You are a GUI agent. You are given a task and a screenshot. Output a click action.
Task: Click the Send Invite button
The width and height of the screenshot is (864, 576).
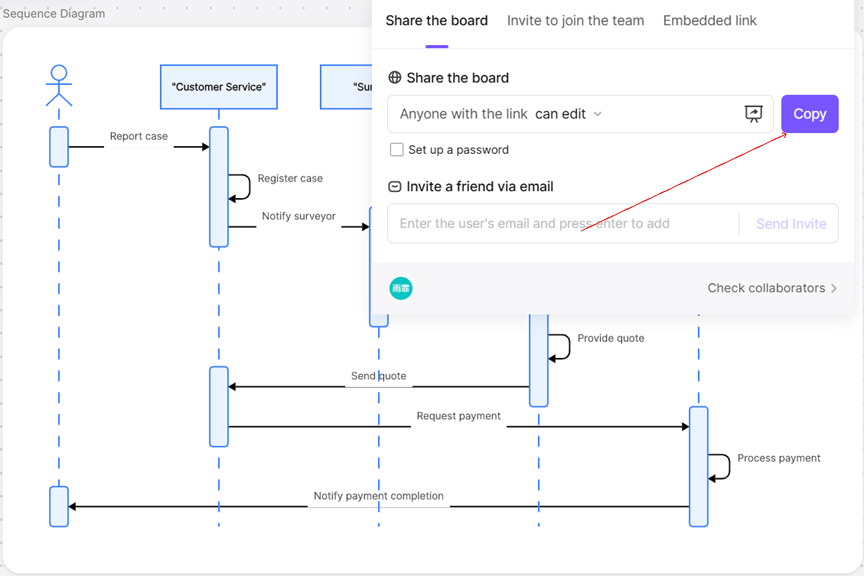pos(790,224)
